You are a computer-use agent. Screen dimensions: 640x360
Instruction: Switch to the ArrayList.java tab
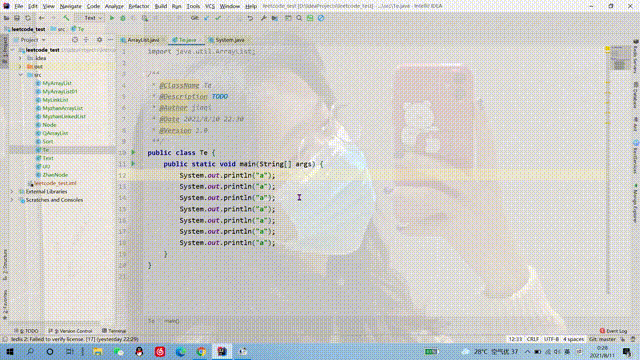tap(143, 40)
